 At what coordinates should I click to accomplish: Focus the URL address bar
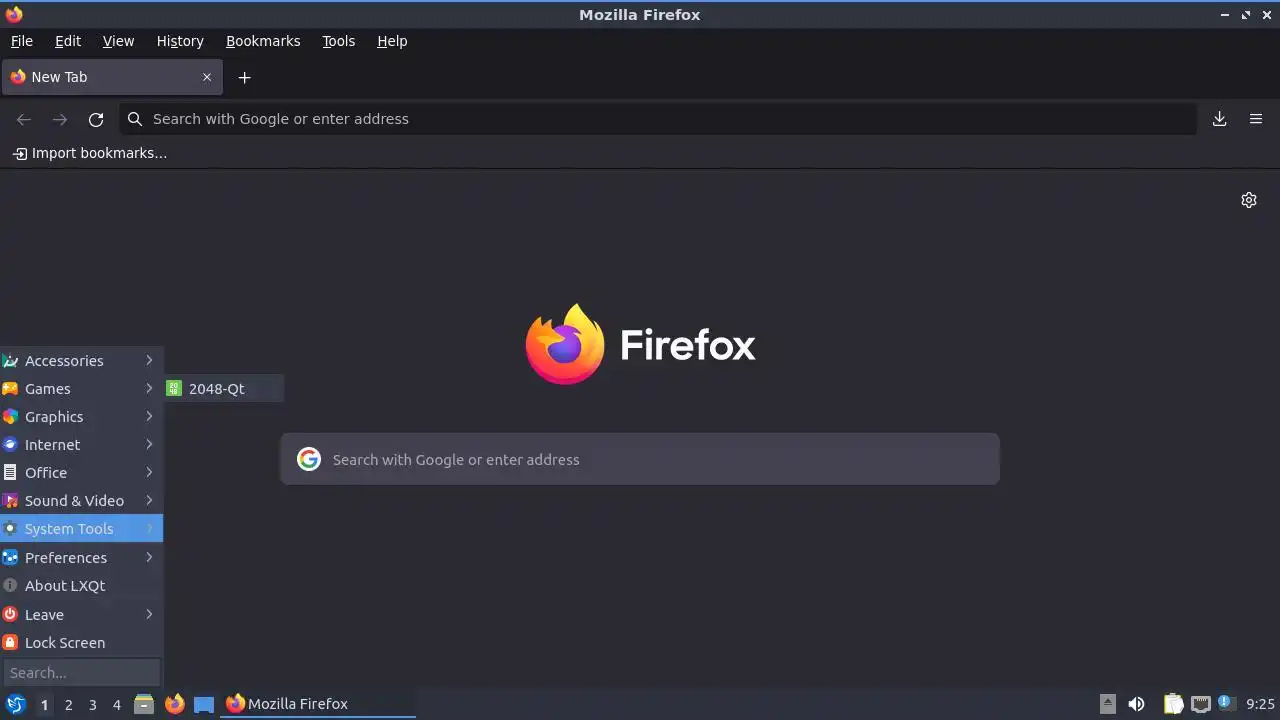(658, 119)
